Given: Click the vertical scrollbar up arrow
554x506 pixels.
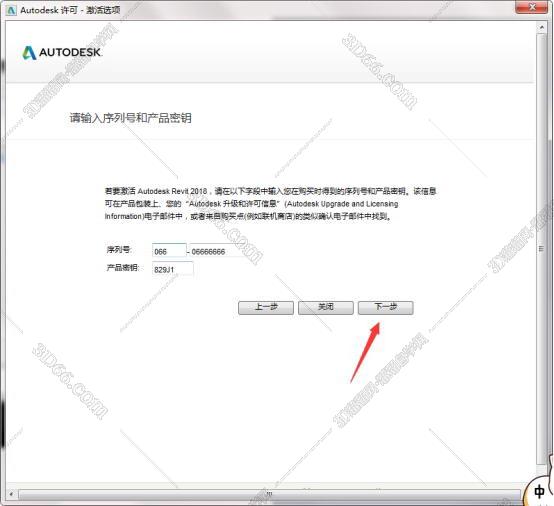Looking at the screenshot, I should point(542,27).
